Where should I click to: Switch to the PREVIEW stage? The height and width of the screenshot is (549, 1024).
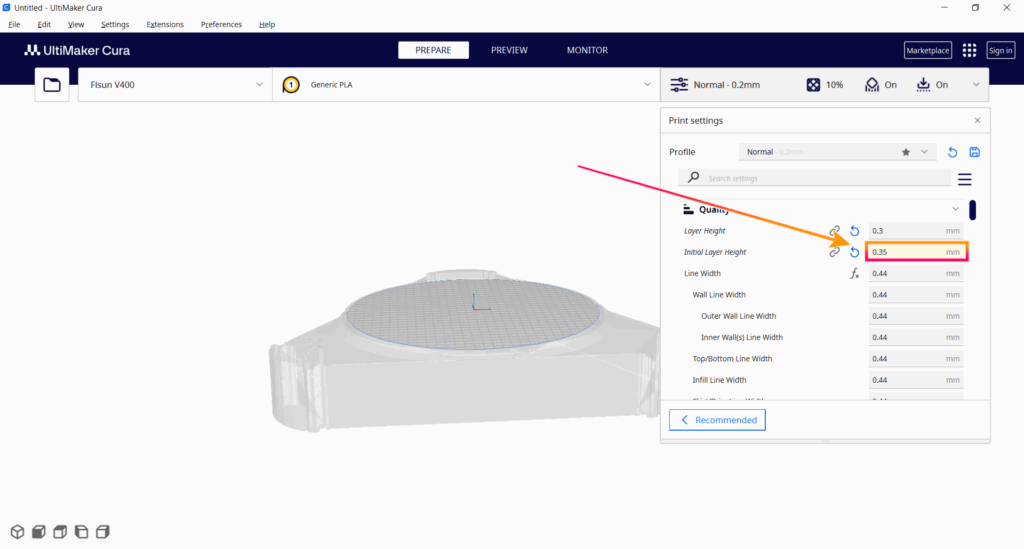509,50
